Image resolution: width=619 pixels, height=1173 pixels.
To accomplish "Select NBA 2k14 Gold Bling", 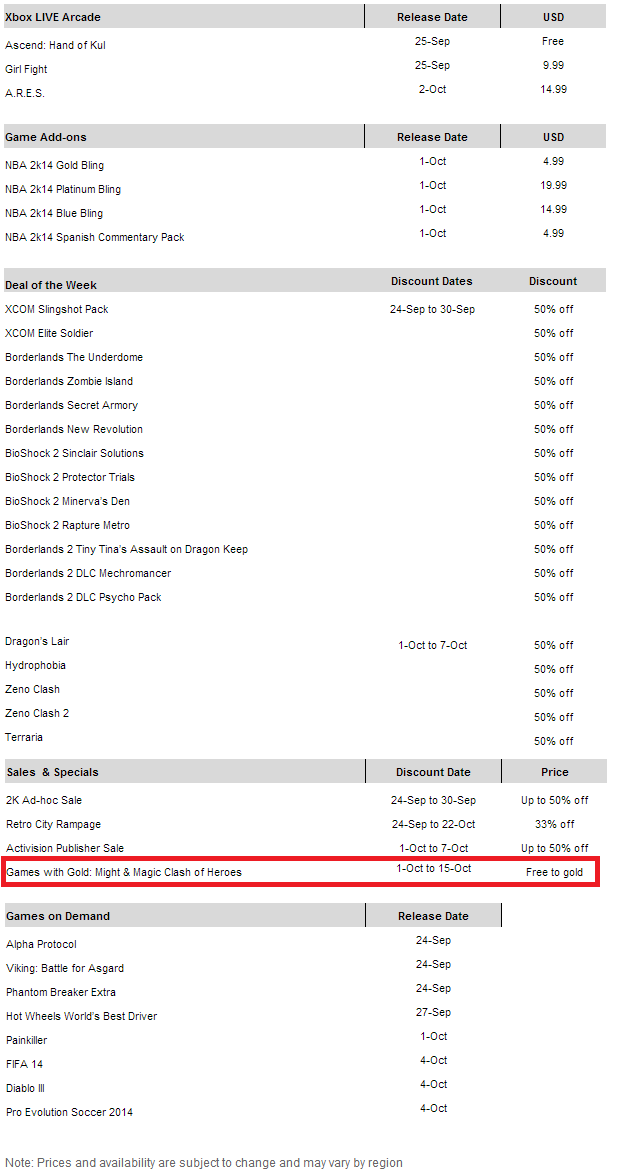I will click(54, 165).
